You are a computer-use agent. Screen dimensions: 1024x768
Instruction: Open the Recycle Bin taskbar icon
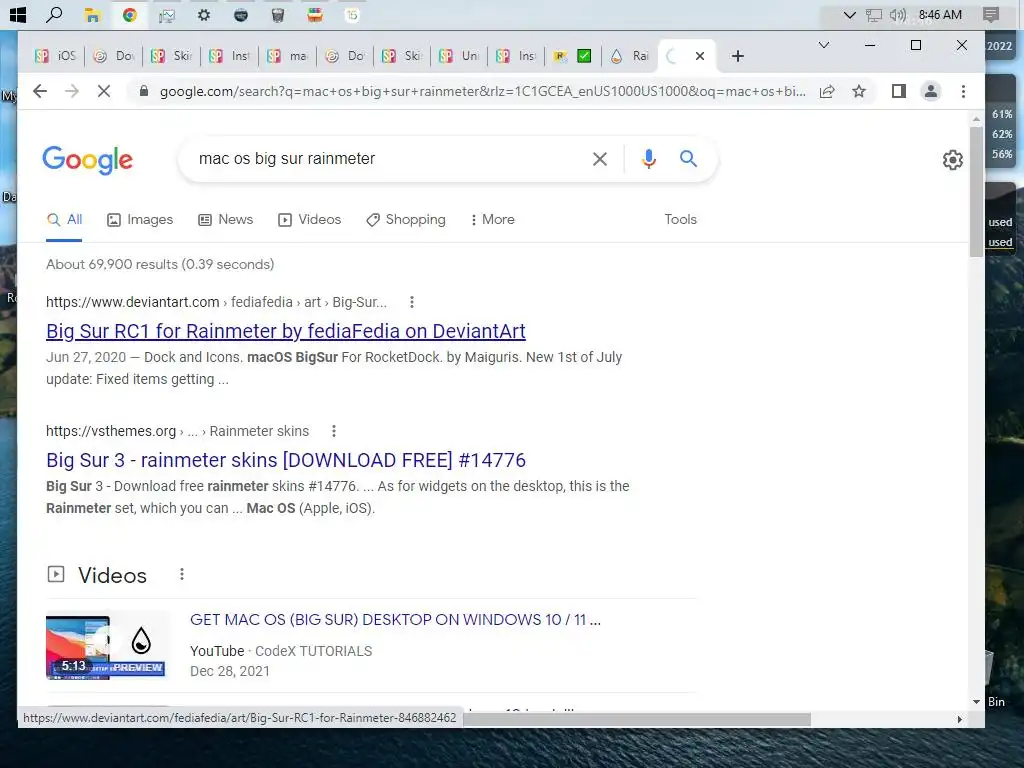coord(278,15)
